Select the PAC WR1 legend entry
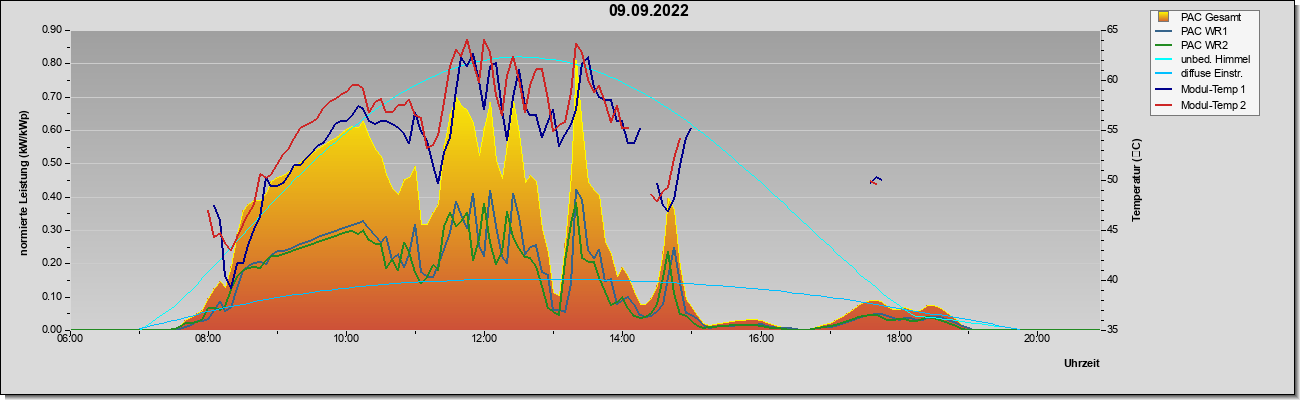 pos(1203,31)
